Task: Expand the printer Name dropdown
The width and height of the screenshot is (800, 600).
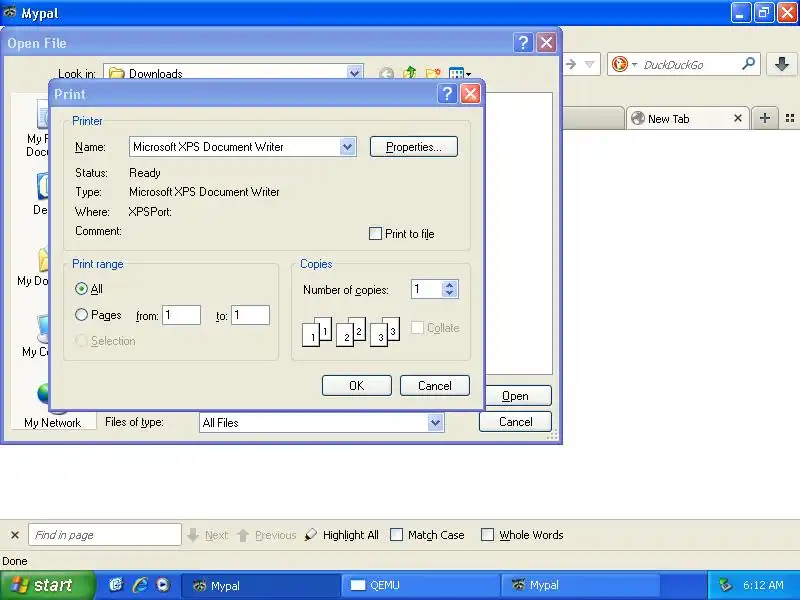Action: [347, 147]
